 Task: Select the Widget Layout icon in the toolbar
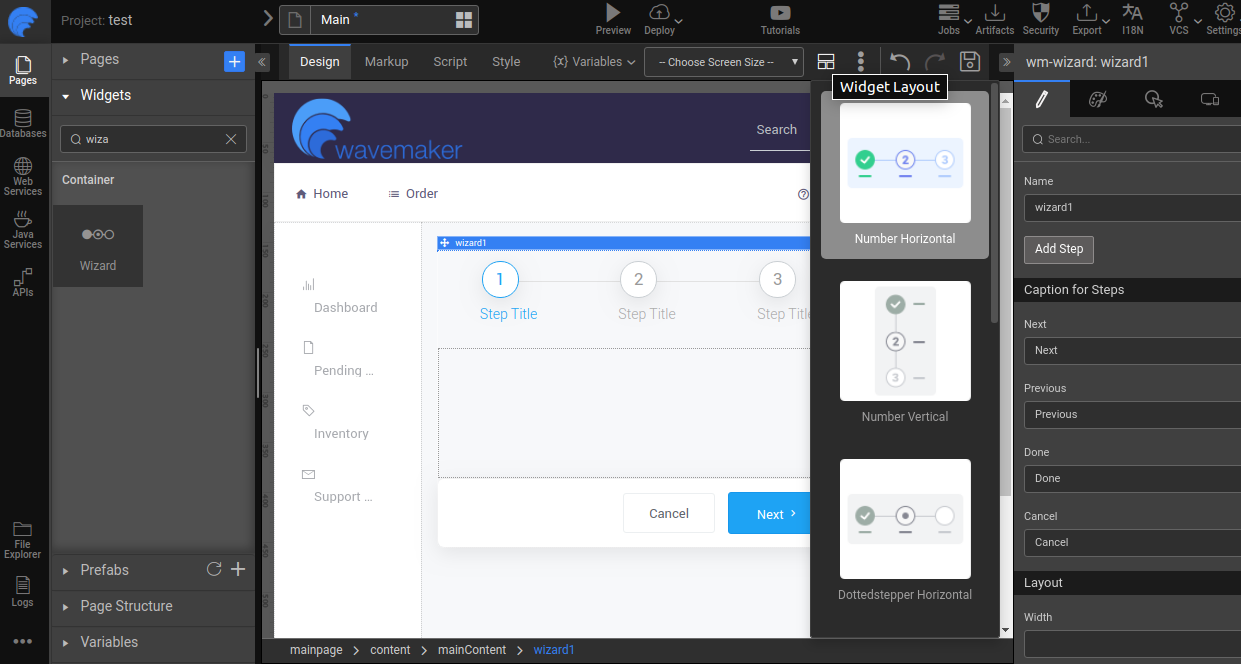point(825,61)
